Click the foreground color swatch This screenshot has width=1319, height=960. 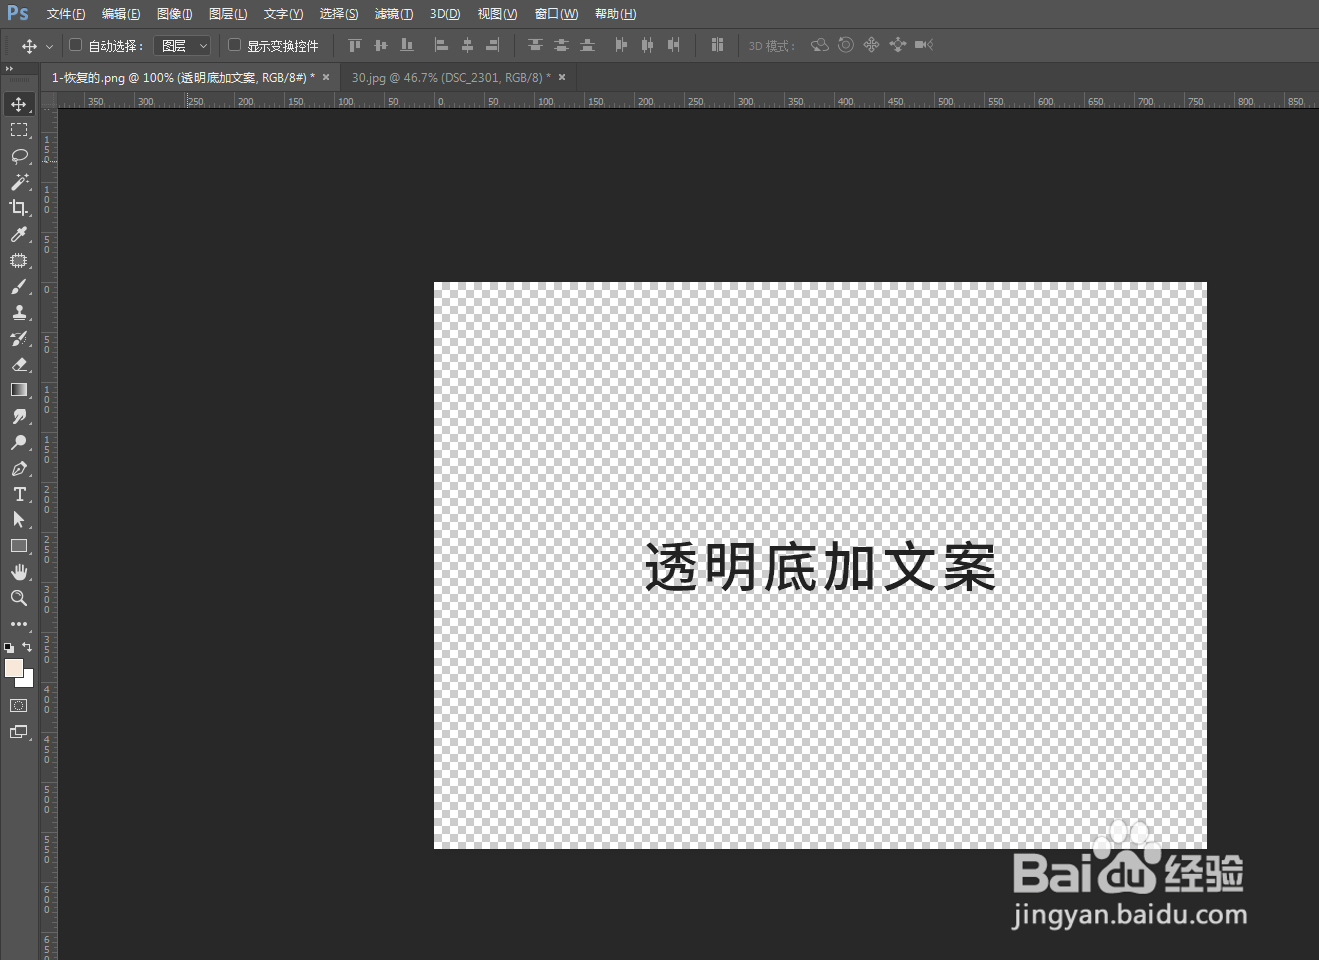point(13,668)
